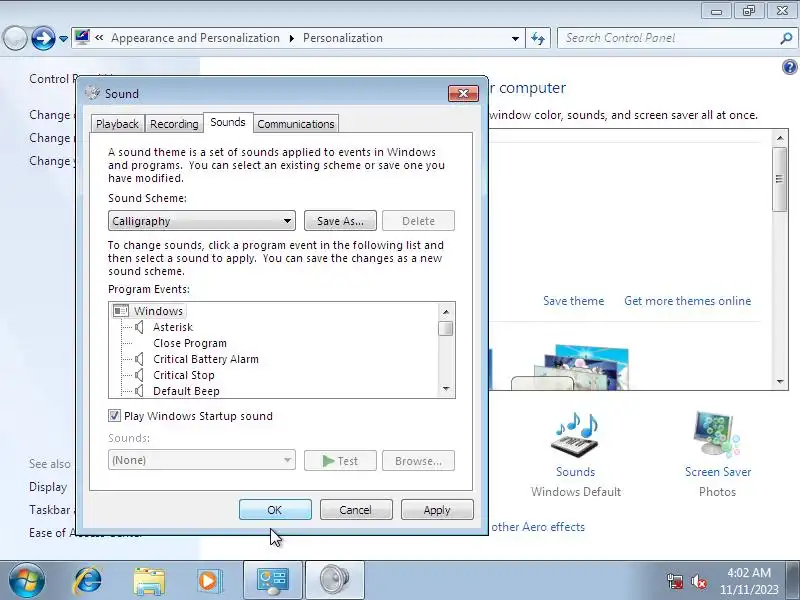This screenshot has width=800, height=600.
Task: Click the Save As... button
Action: (x=340, y=221)
